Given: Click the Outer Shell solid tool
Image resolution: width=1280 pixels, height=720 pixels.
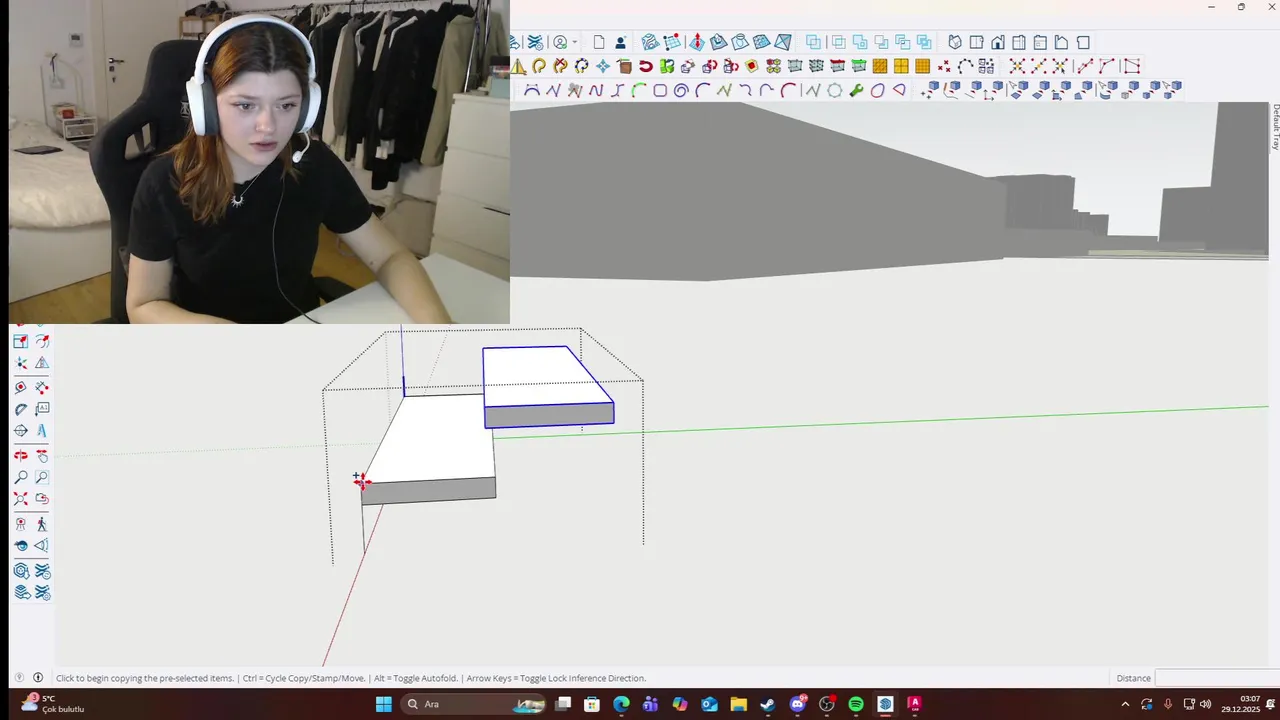Looking at the screenshot, I should tap(813, 42).
